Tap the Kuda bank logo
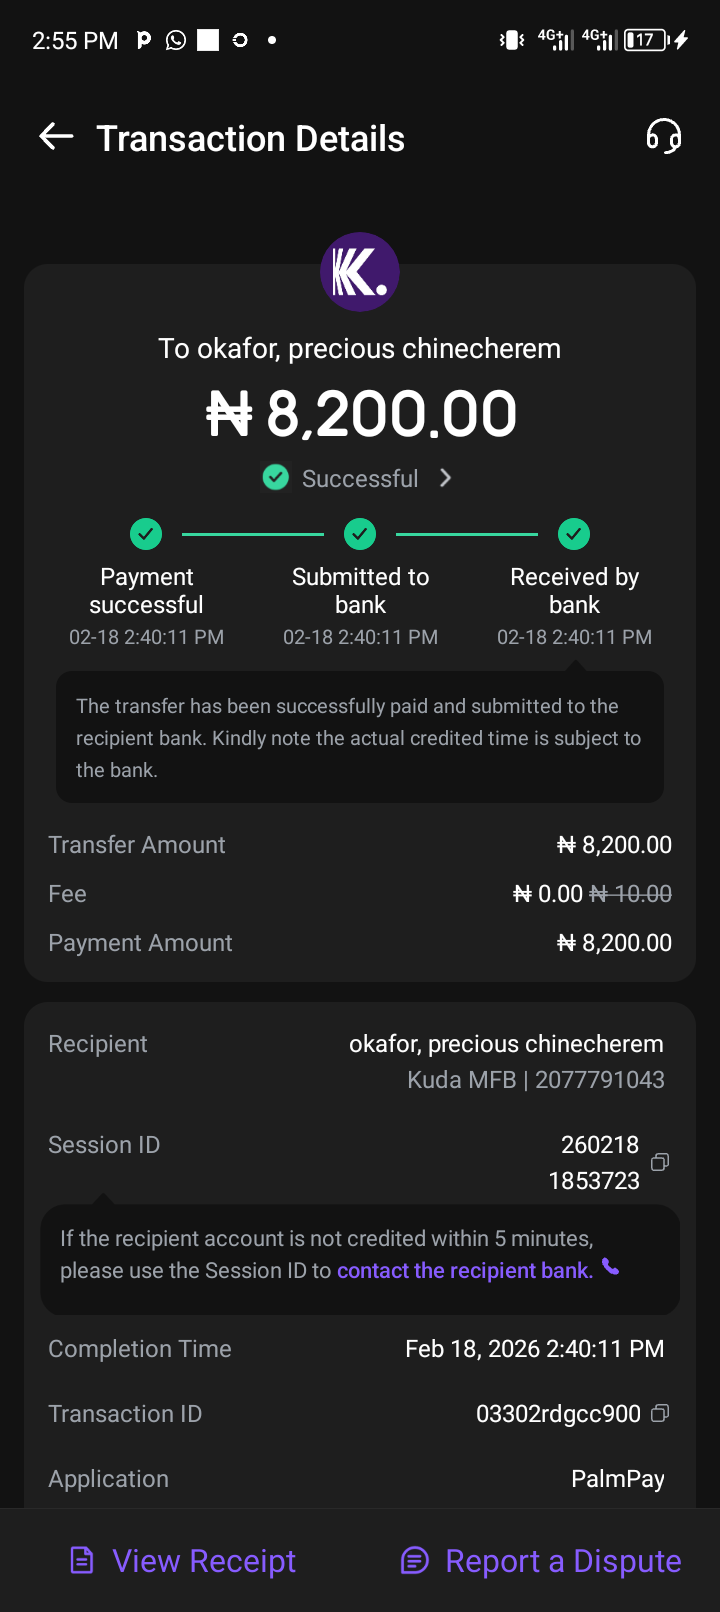The image size is (720, 1612). click(x=360, y=272)
